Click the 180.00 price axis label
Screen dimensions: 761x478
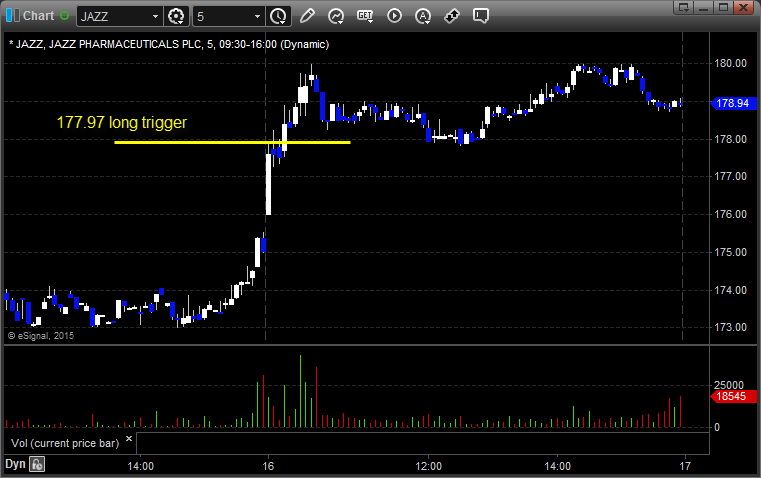coord(730,63)
